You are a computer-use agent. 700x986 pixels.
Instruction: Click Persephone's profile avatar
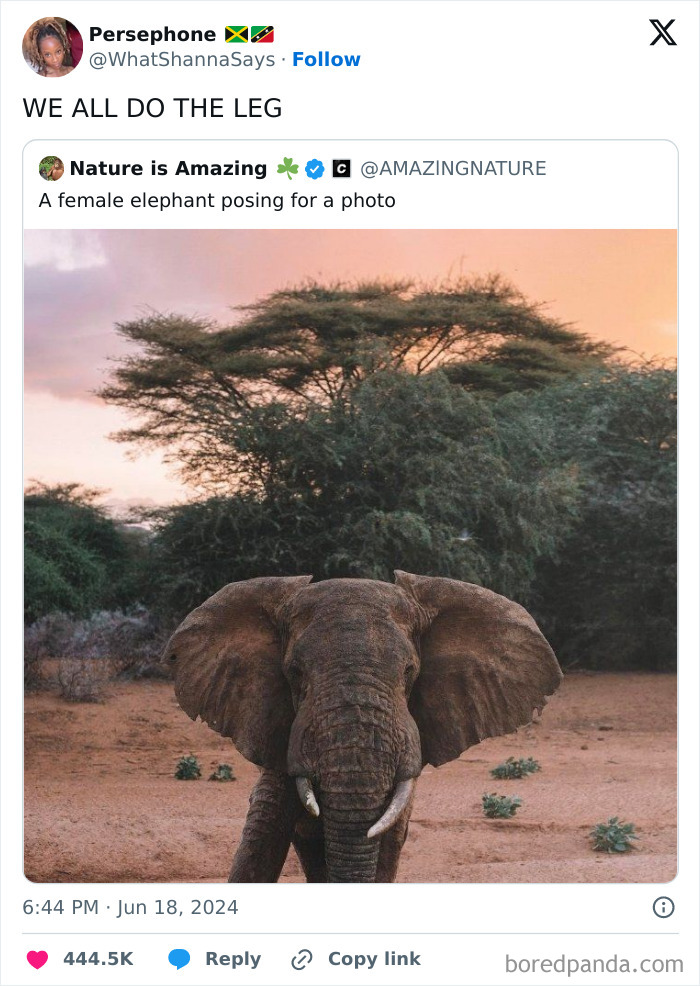tap(52, 47)
